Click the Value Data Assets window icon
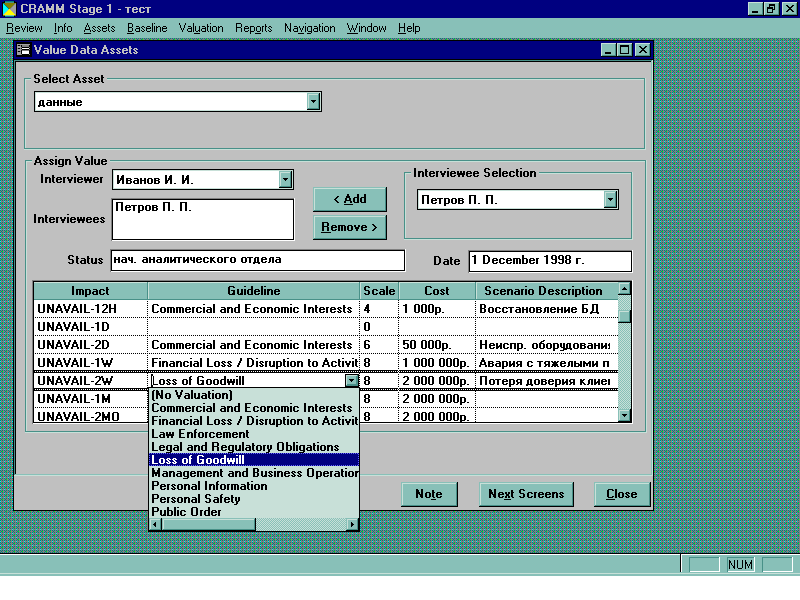The image size is (800, 600). coord(23,49)
